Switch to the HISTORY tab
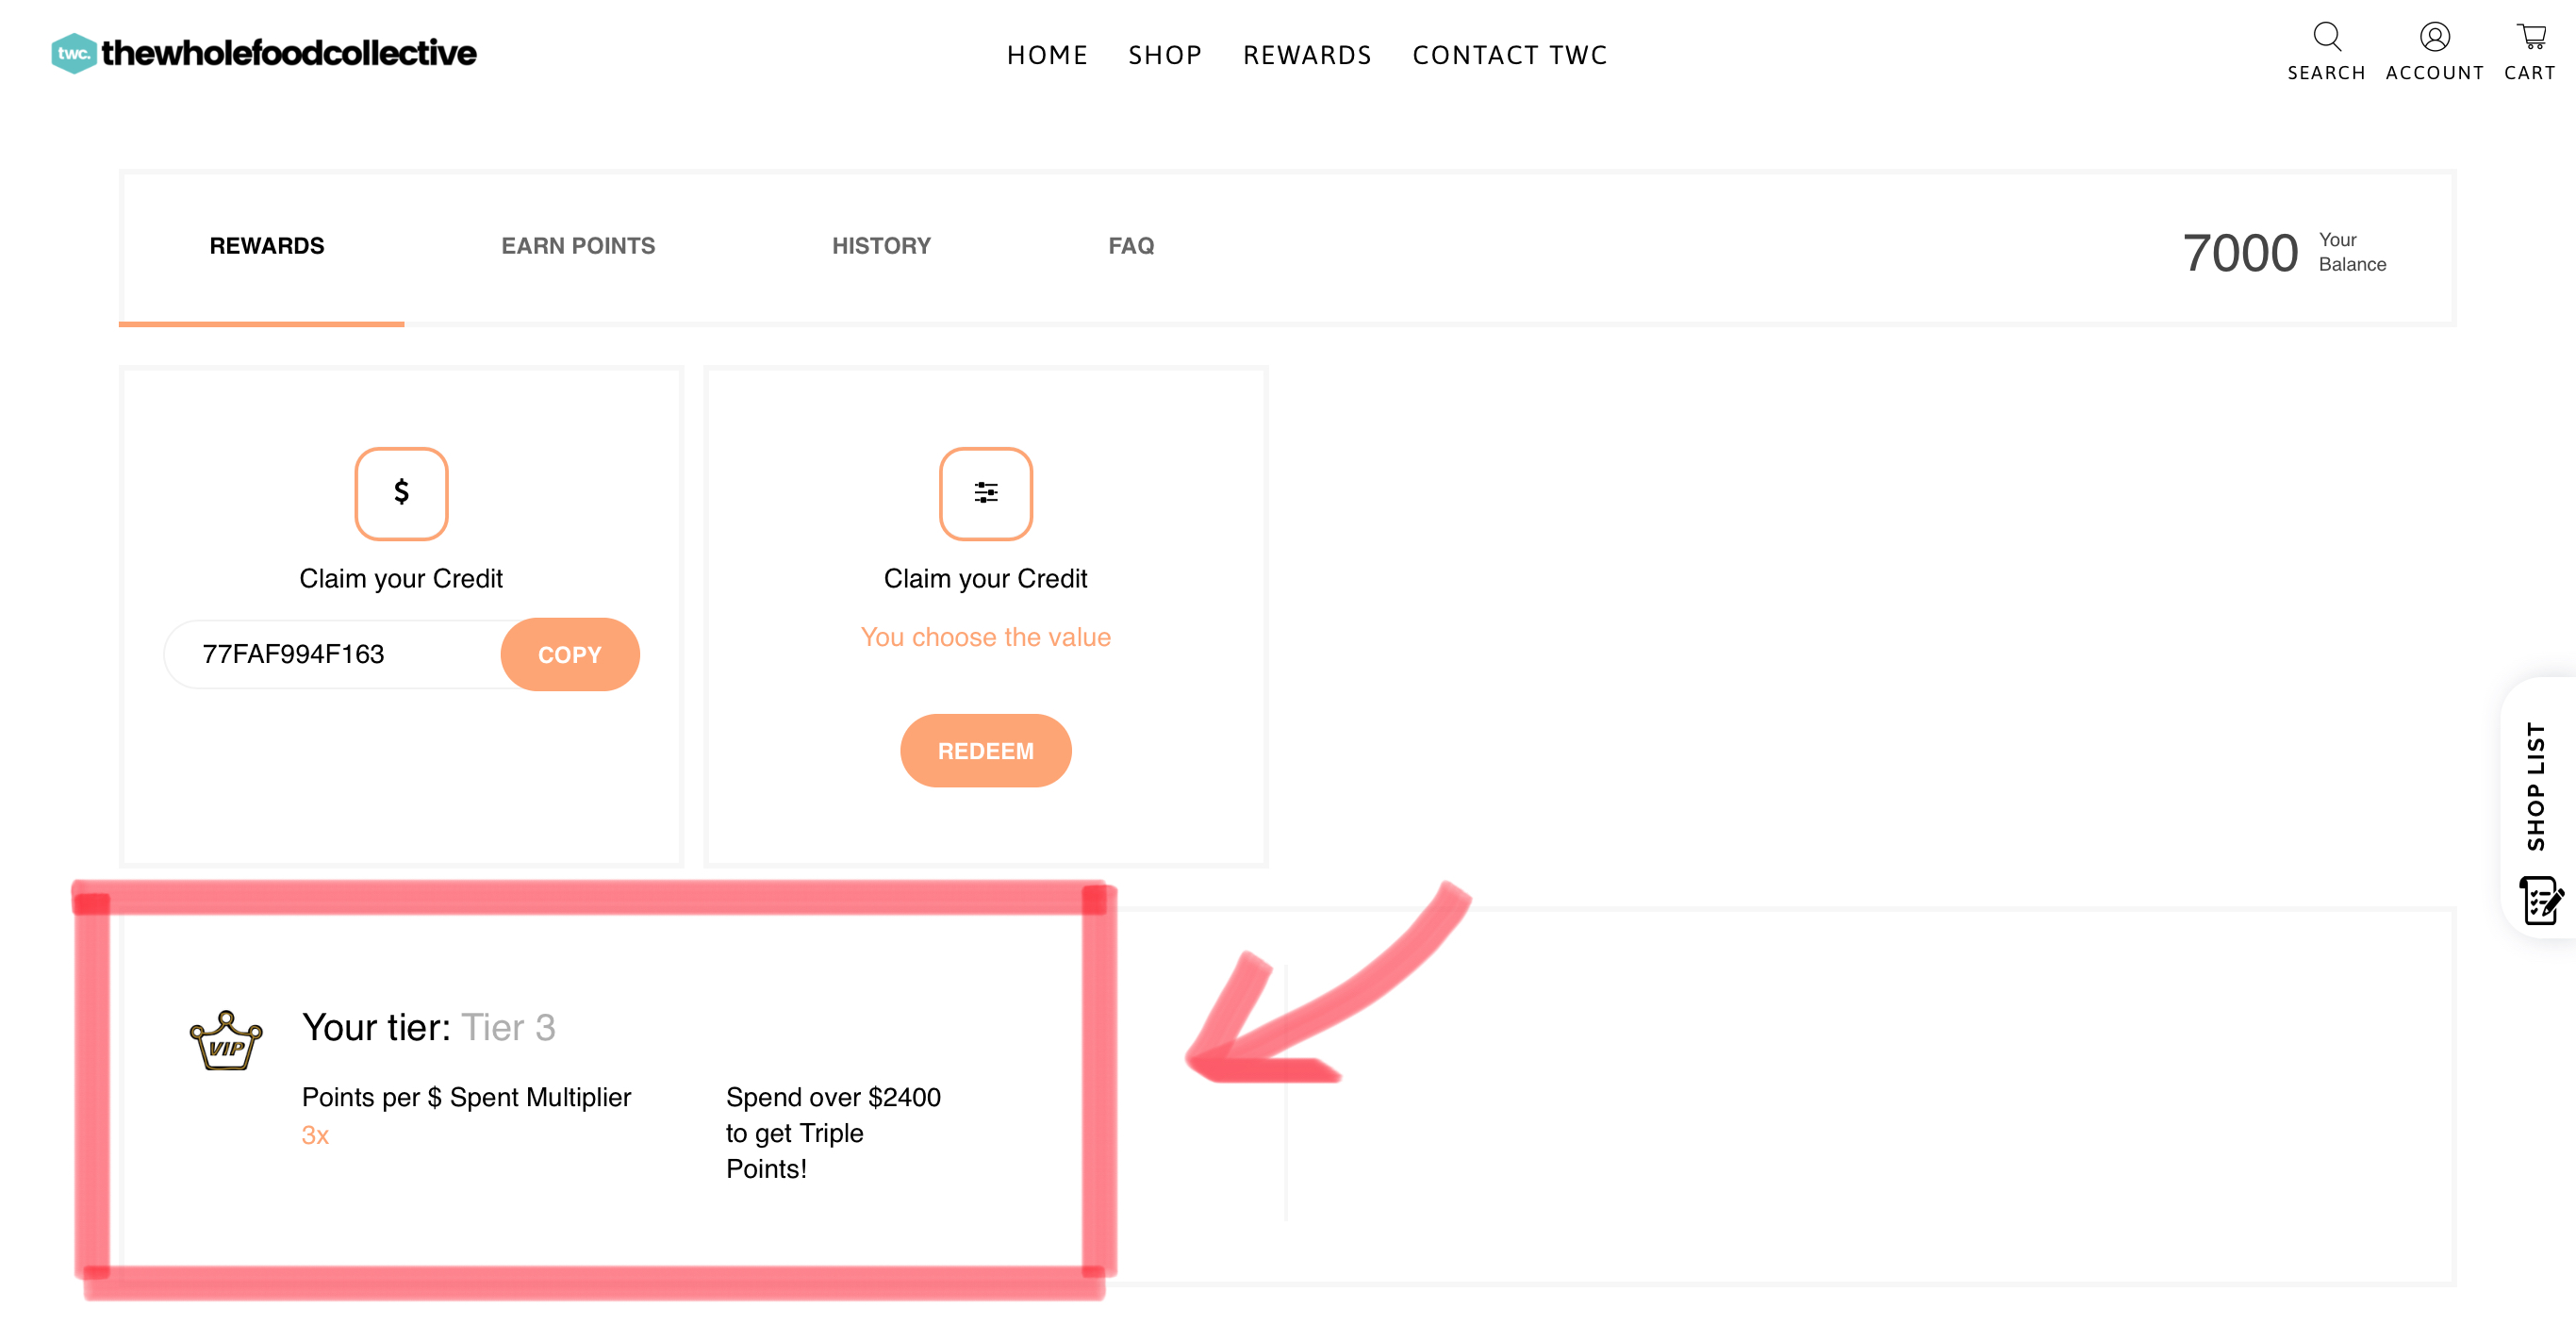Viewport: 2576px width, 1341px height. [x=881, y=246]
